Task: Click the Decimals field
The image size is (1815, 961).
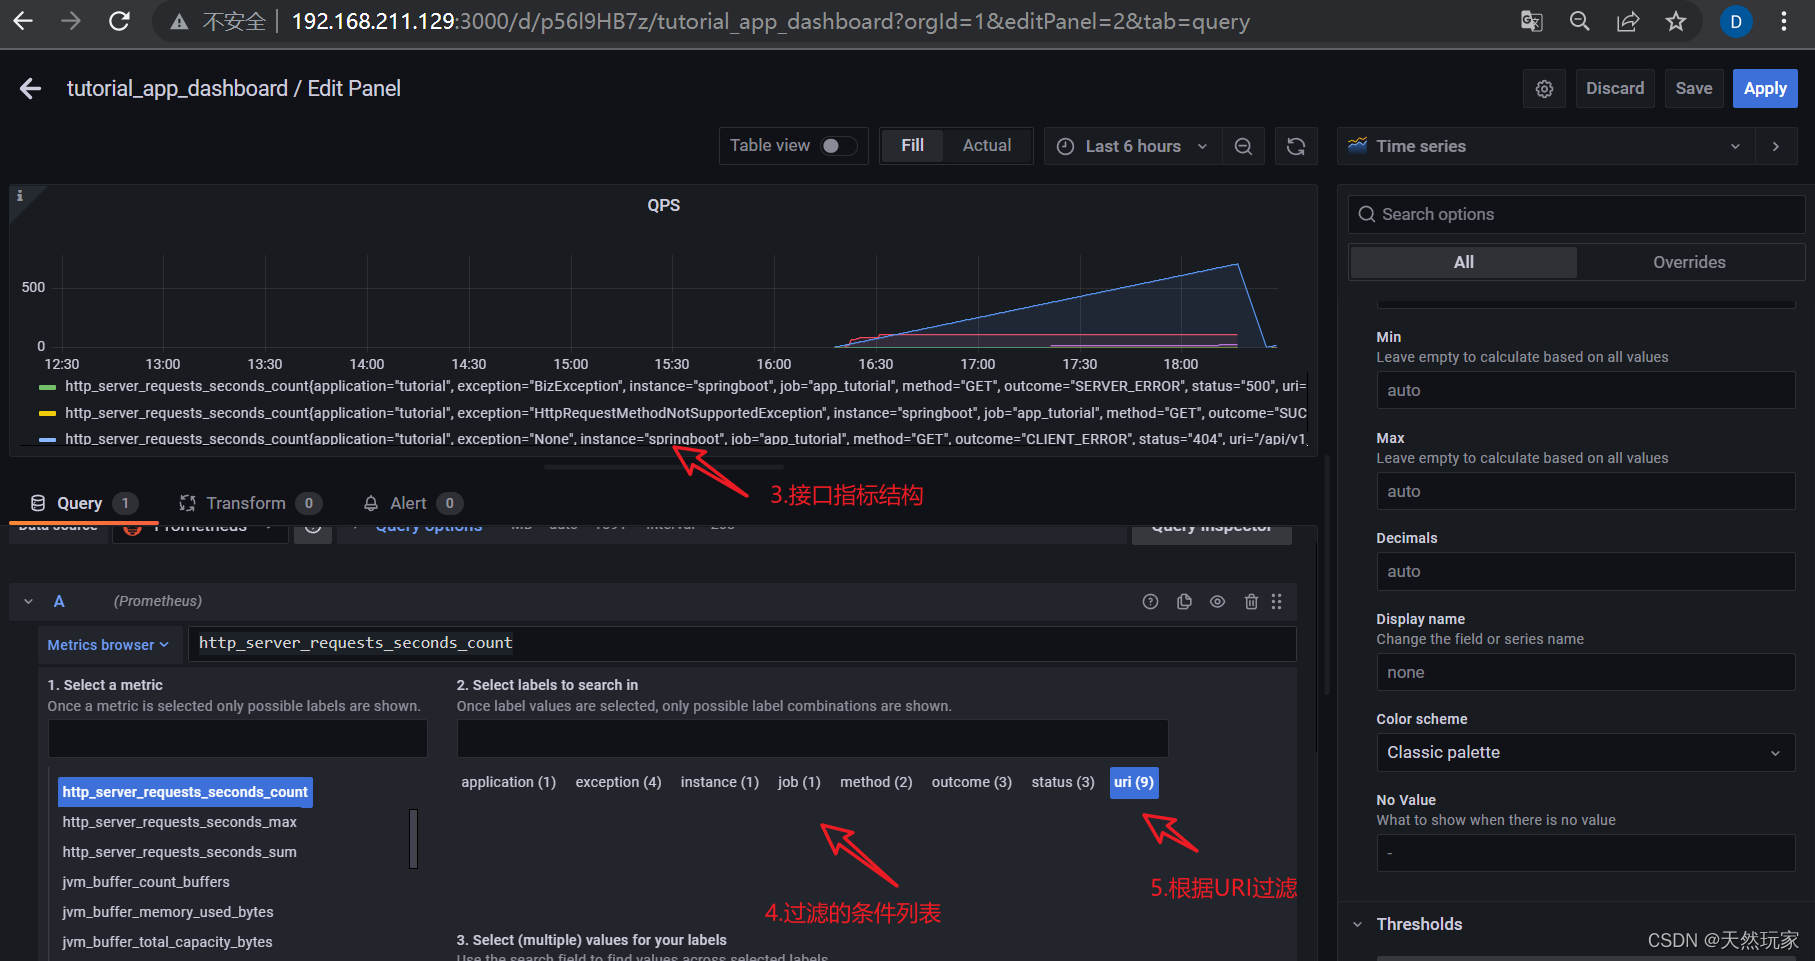Action: click(x=1585, y=571)
